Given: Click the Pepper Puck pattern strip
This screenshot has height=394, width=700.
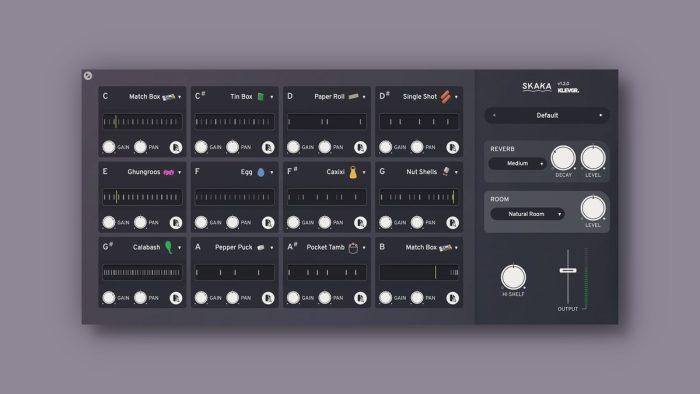Looking at the screenshot, I should coord(234,272).
